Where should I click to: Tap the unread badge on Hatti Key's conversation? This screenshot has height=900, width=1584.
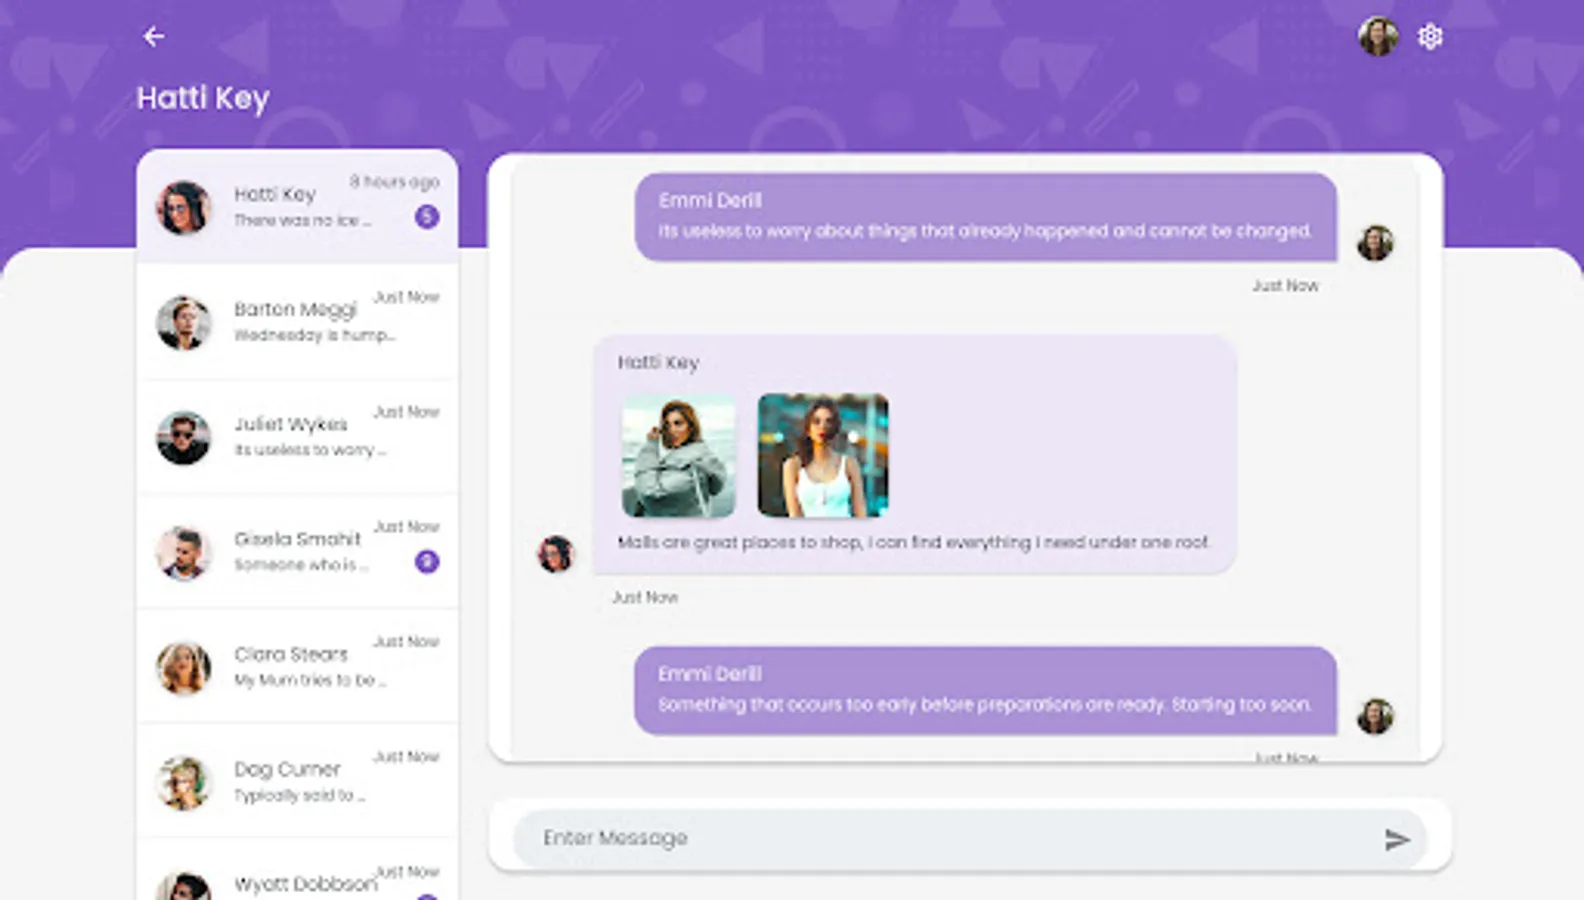tap(427, 216)
